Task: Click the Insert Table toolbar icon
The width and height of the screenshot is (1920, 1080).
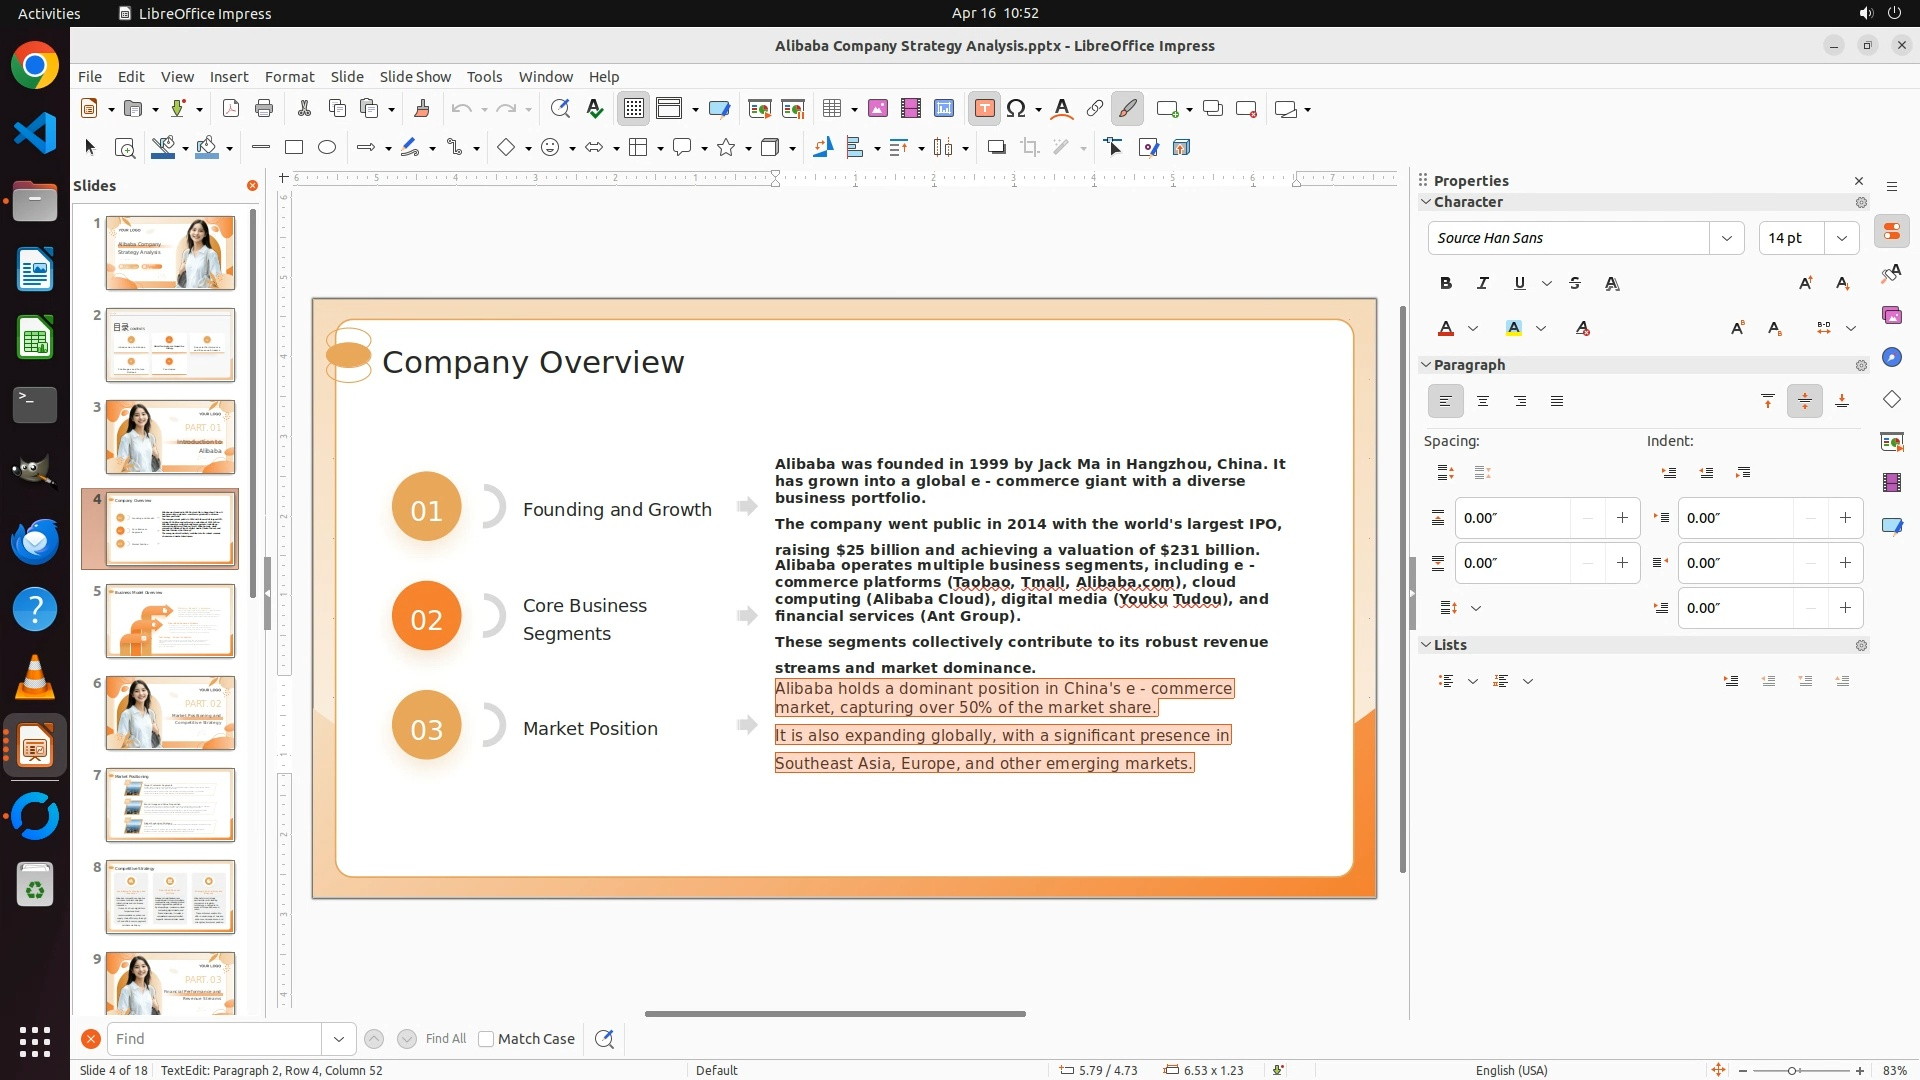Action: (x=831, y=109)
